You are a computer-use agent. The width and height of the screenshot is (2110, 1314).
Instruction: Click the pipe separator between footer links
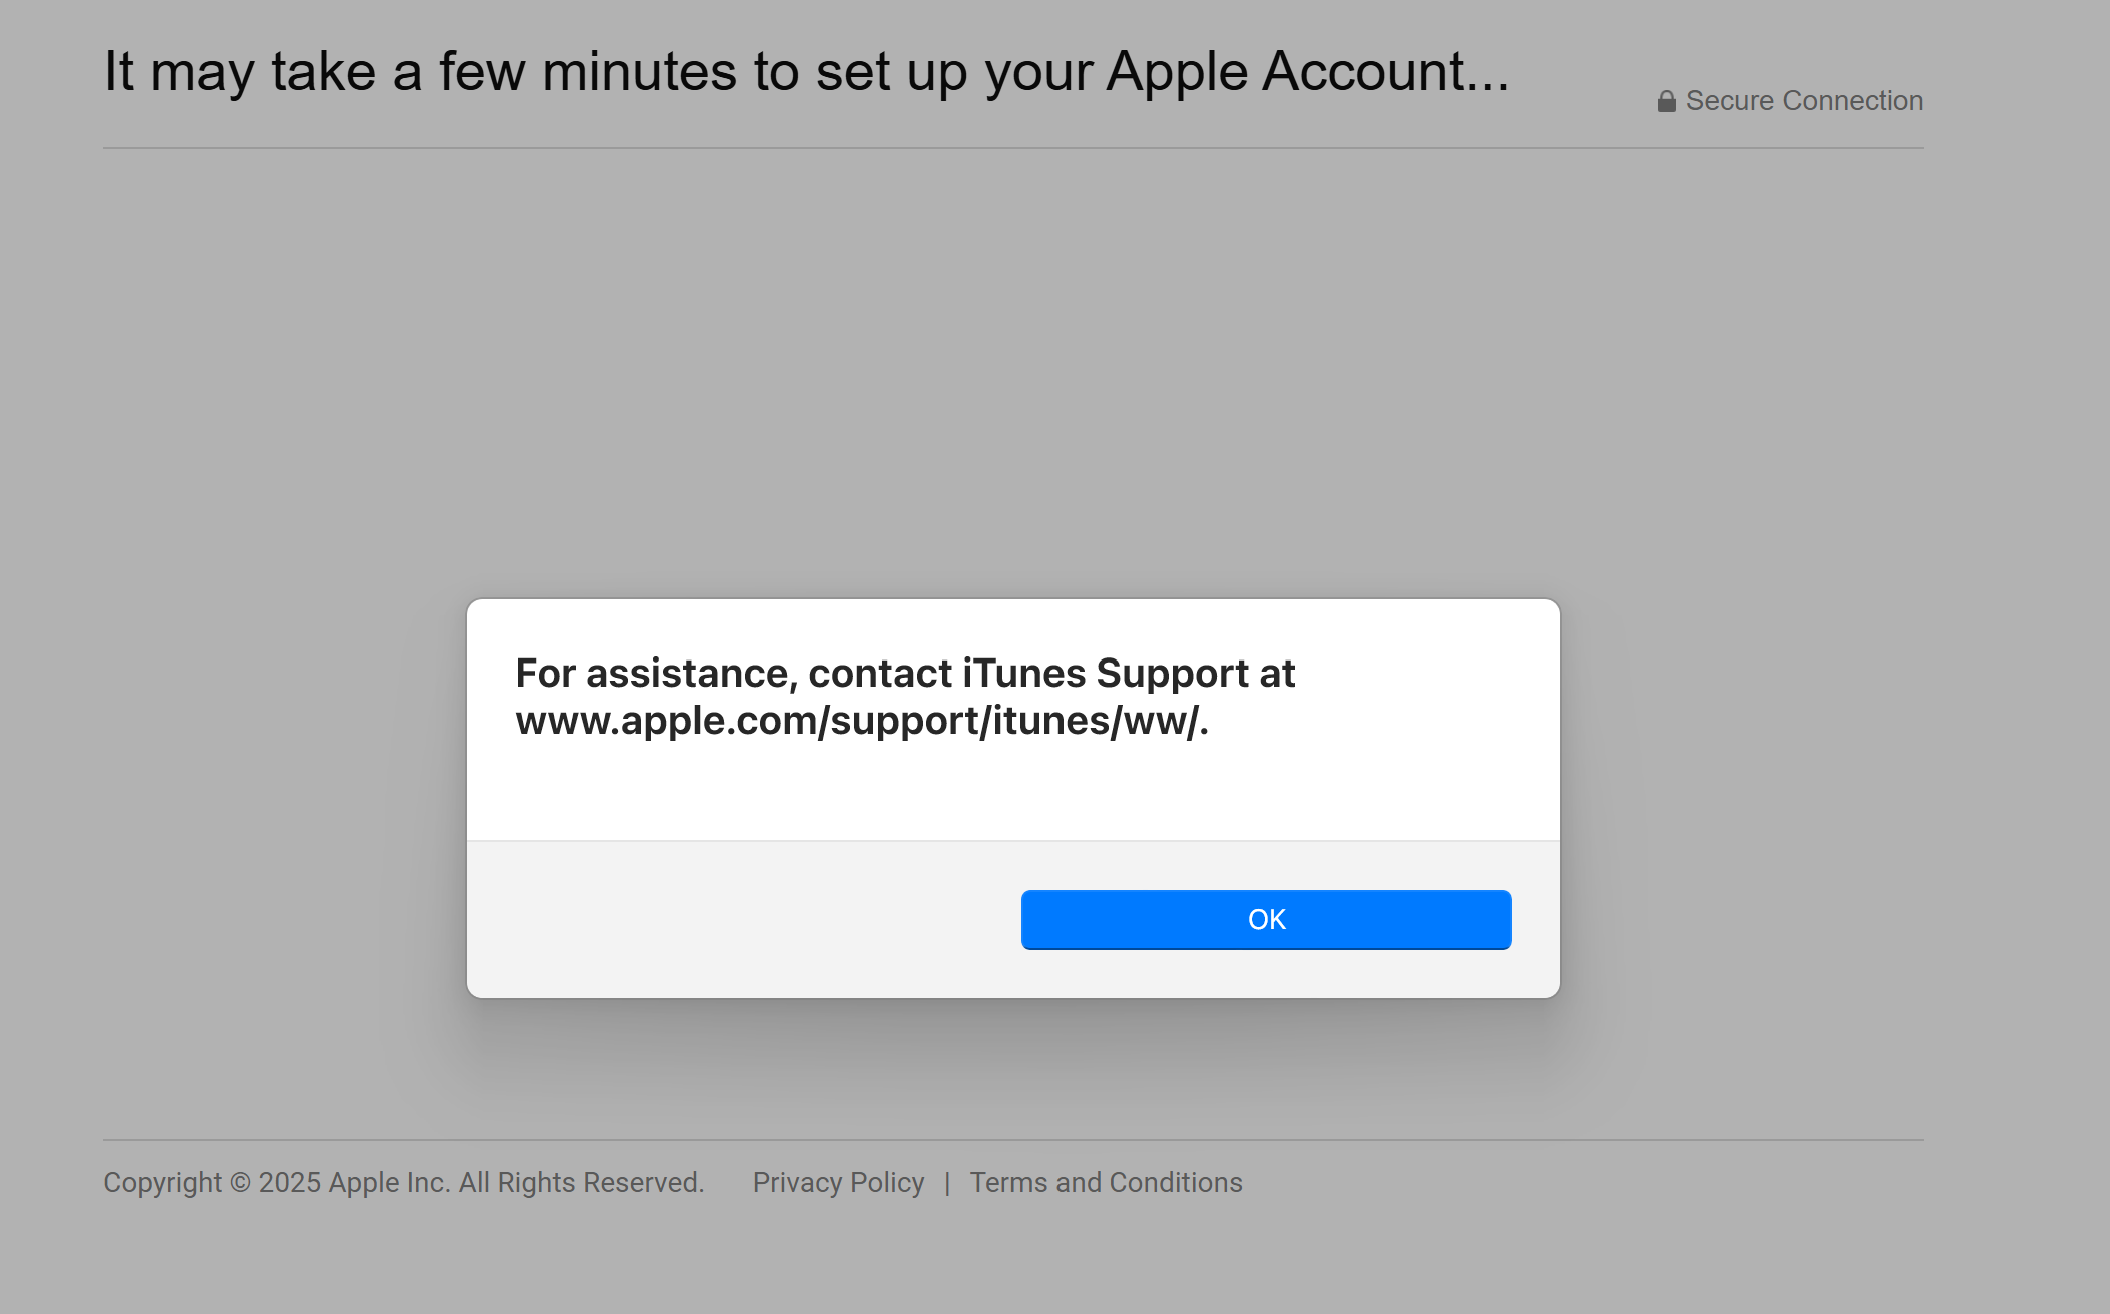coord(947,1183)
